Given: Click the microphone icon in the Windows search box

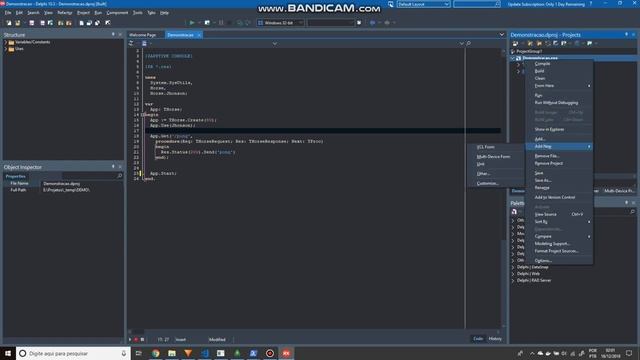Looking at the screenshot, I should point(124,353).
